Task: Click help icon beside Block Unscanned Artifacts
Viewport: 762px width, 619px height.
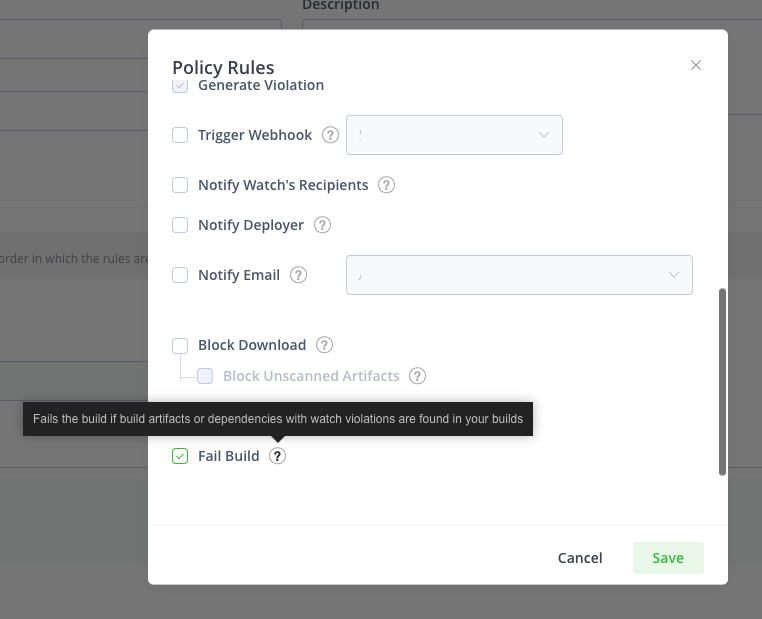Action: click(x=418, y=376)
